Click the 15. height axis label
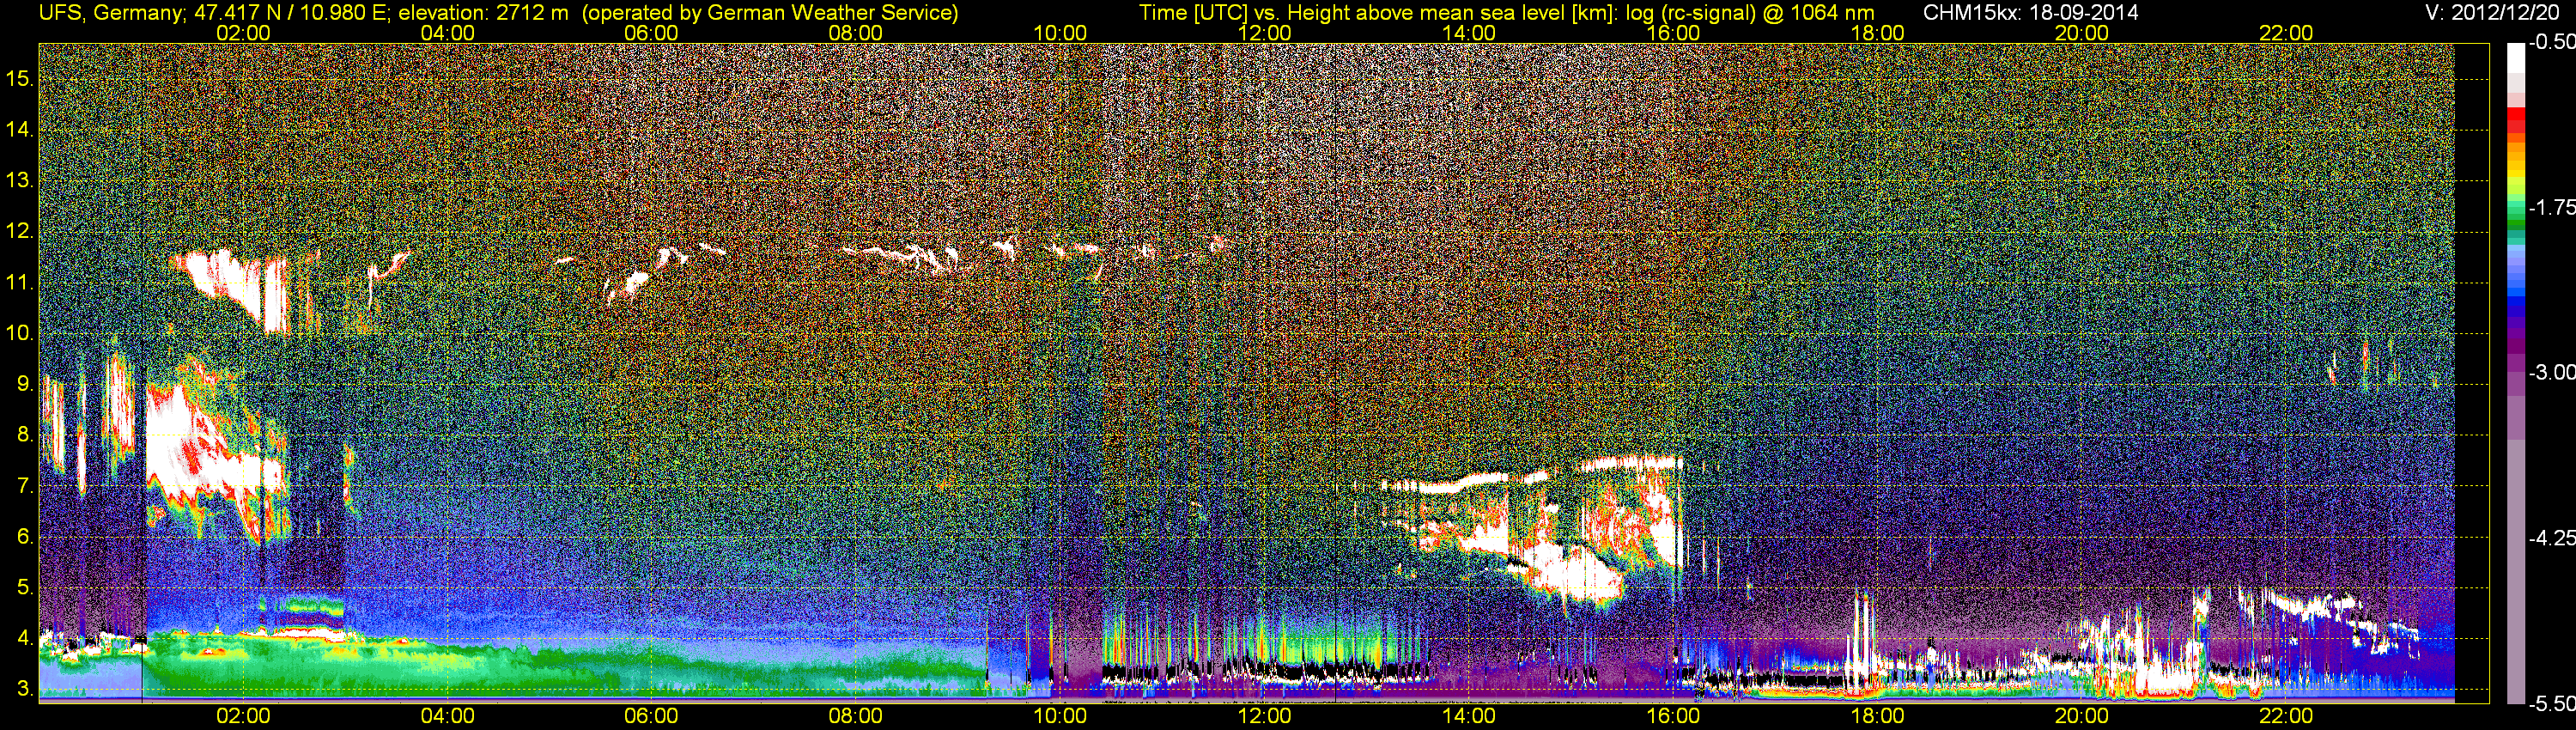 tap(19, 78)
